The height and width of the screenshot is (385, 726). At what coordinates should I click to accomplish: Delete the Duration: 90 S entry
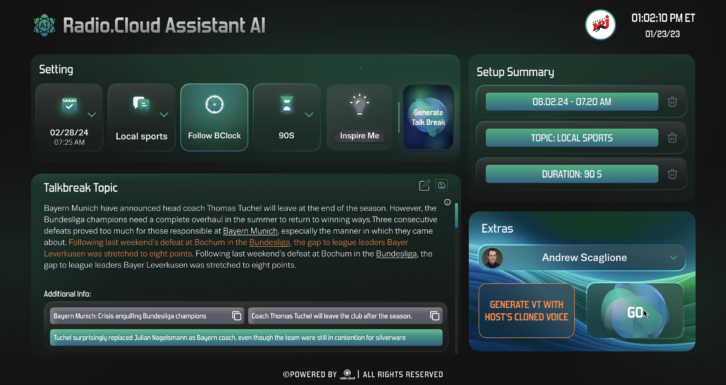tap(672, 174)
